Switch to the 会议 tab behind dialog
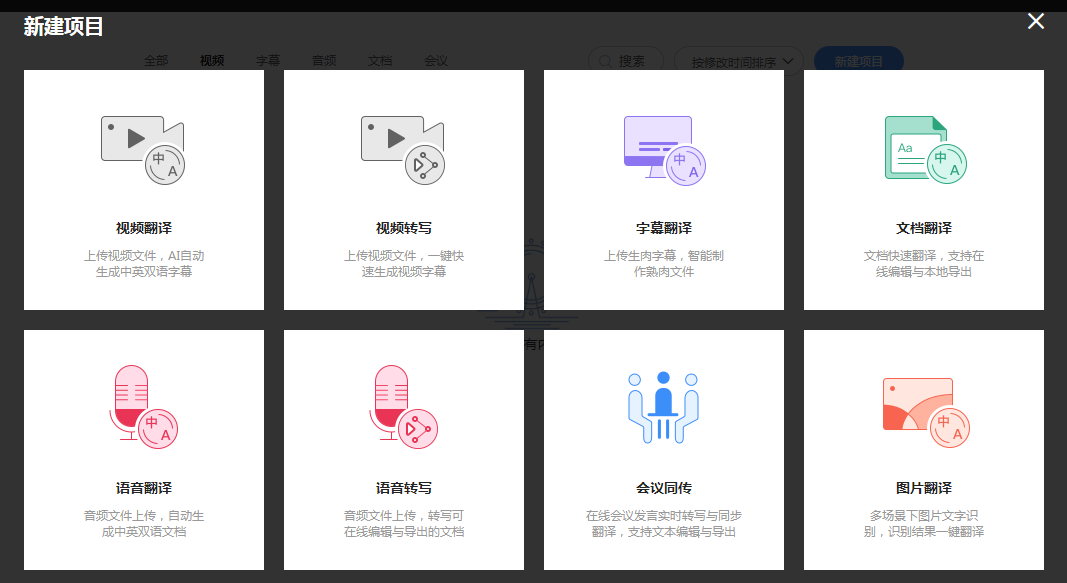1067x583 pixels. point(436,61)
